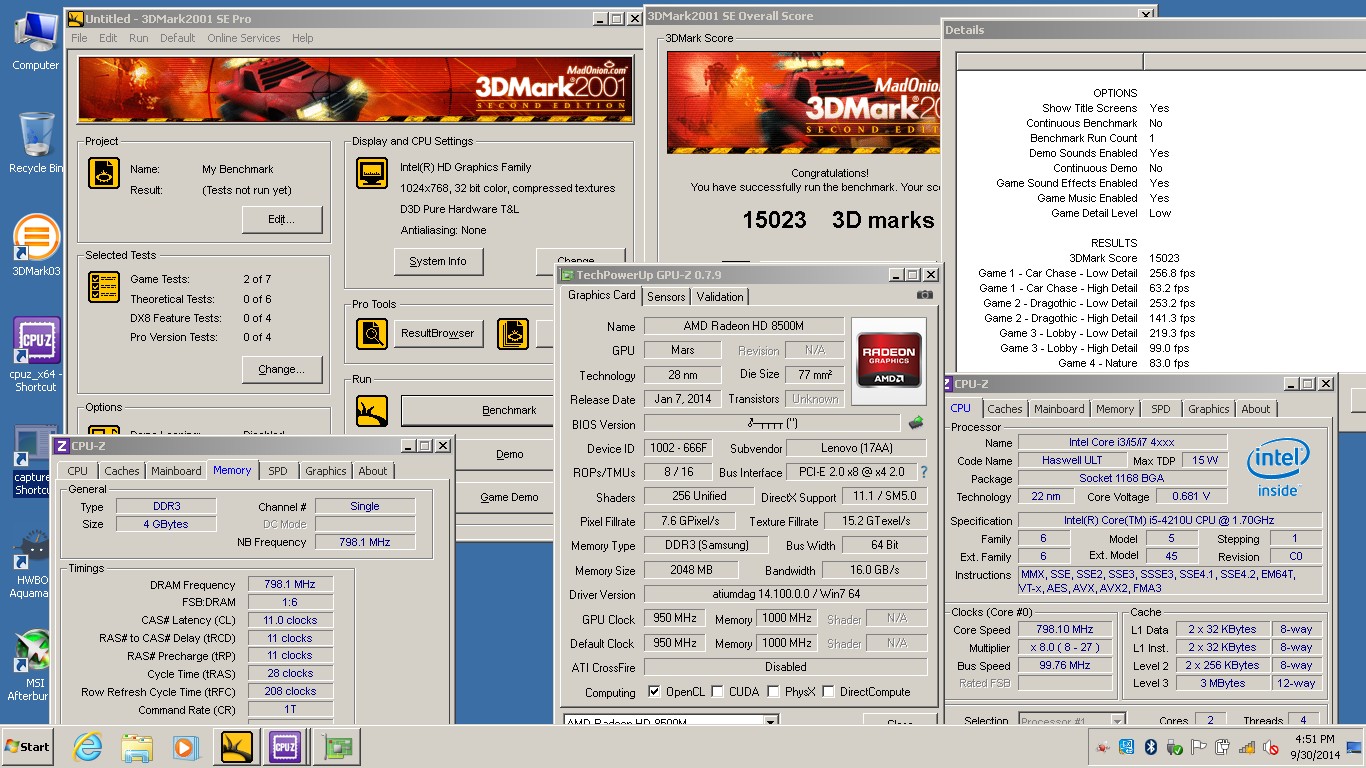Screen dimensions: 1366x768
Task: Click the Project icon in 3DMark2001
Action: pyautogui.click(x=104, y=173)
